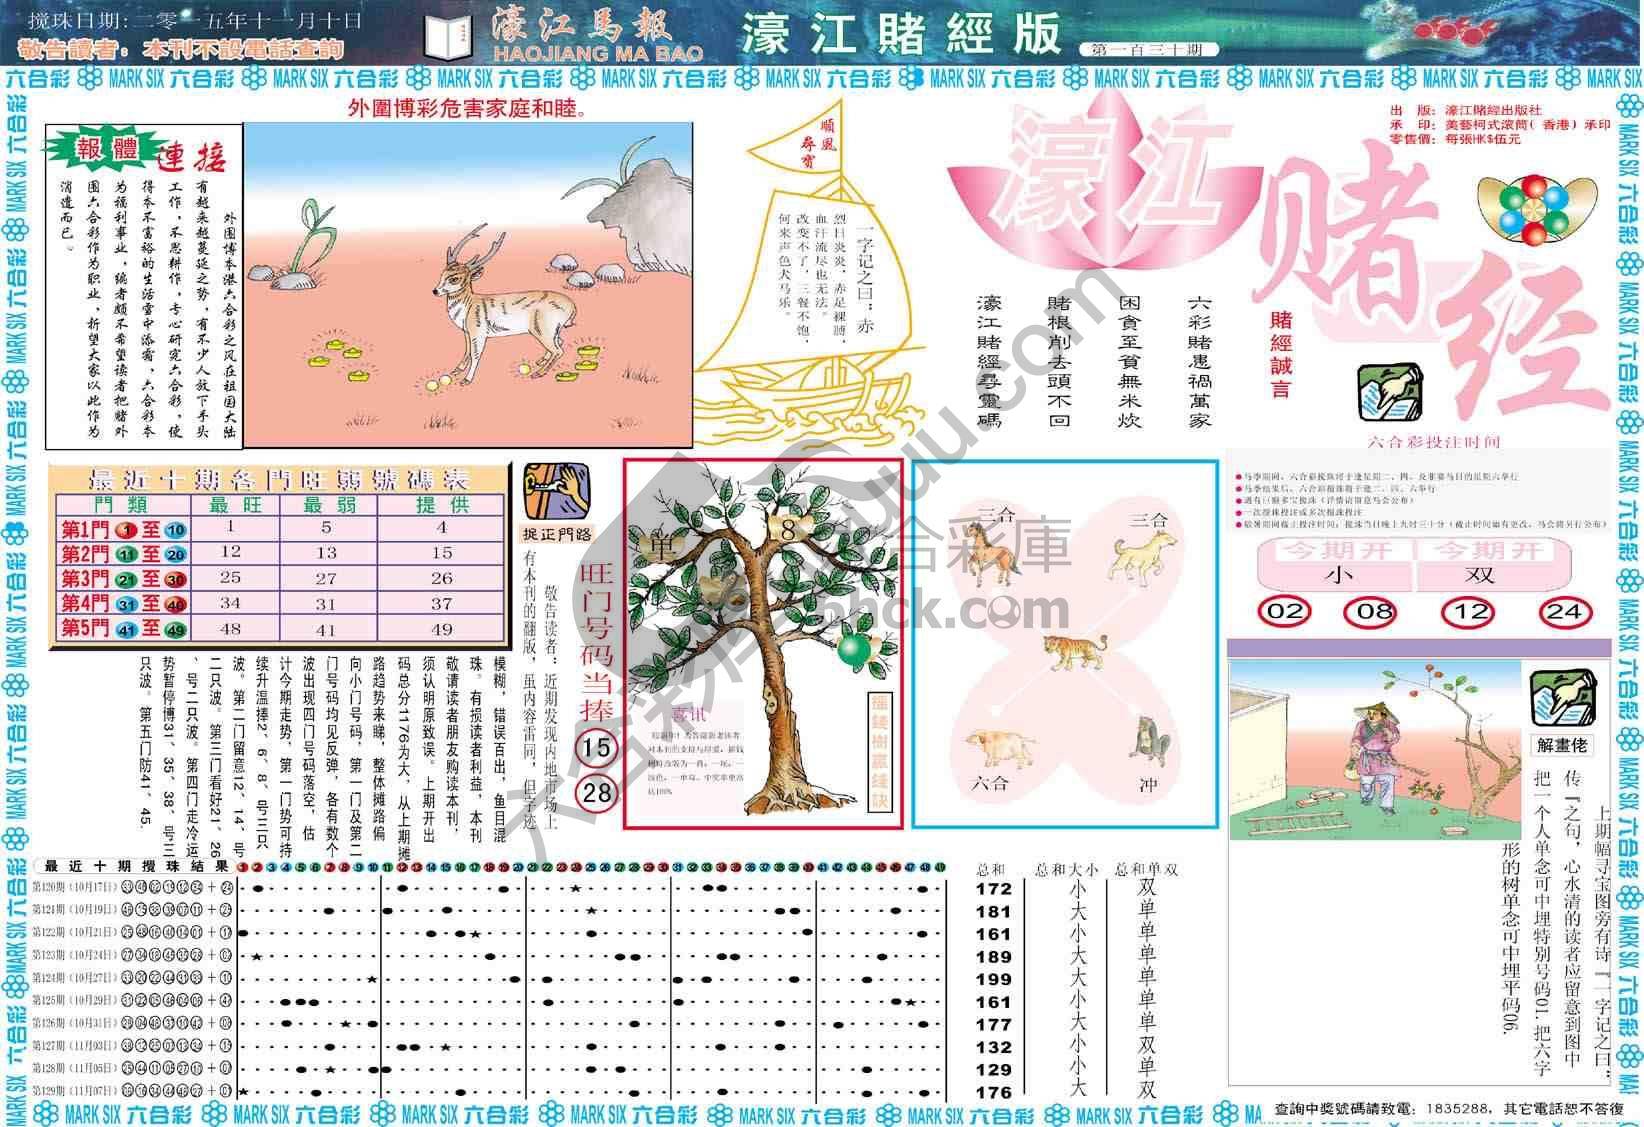Click the phone number 1835288 line
1644x1127 pixels.
pos(1448,1109)
